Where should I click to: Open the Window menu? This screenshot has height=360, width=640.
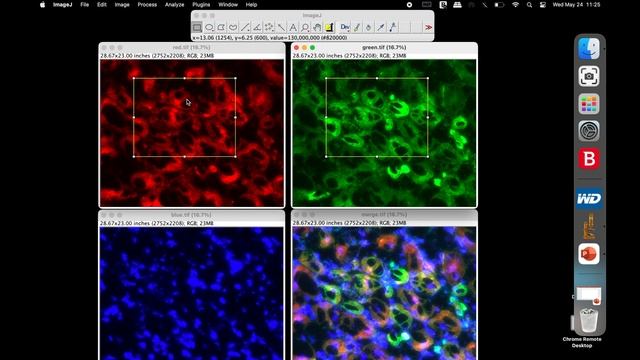(228, 5)
